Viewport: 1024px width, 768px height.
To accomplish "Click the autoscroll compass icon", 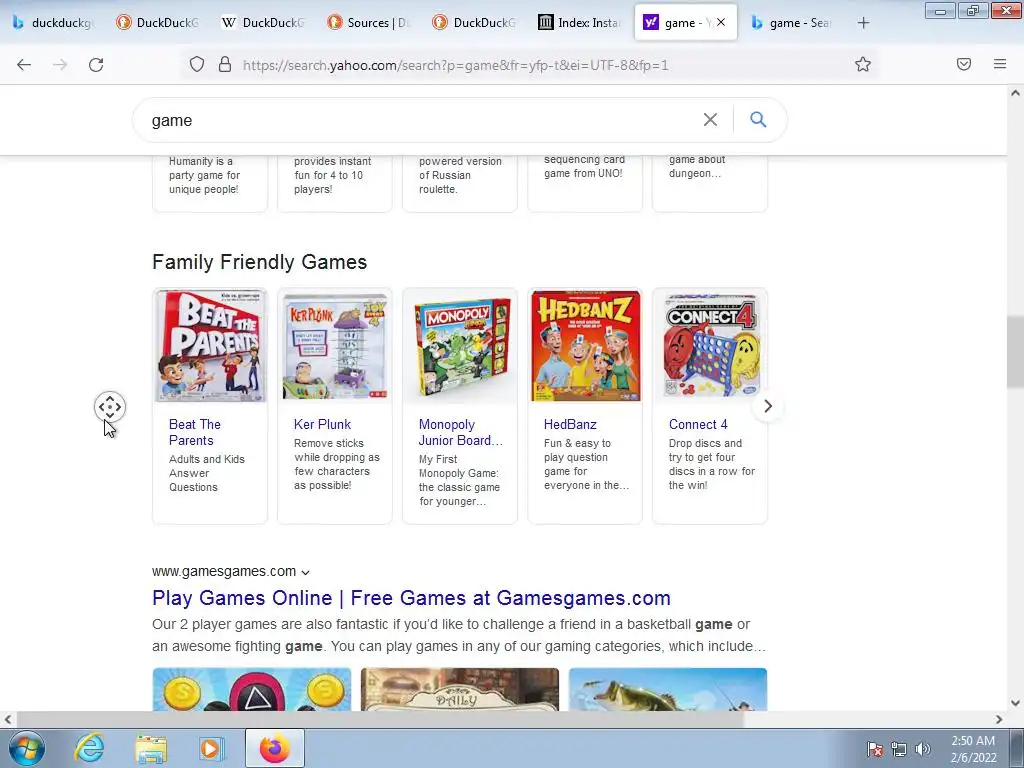I will point(110,408).
